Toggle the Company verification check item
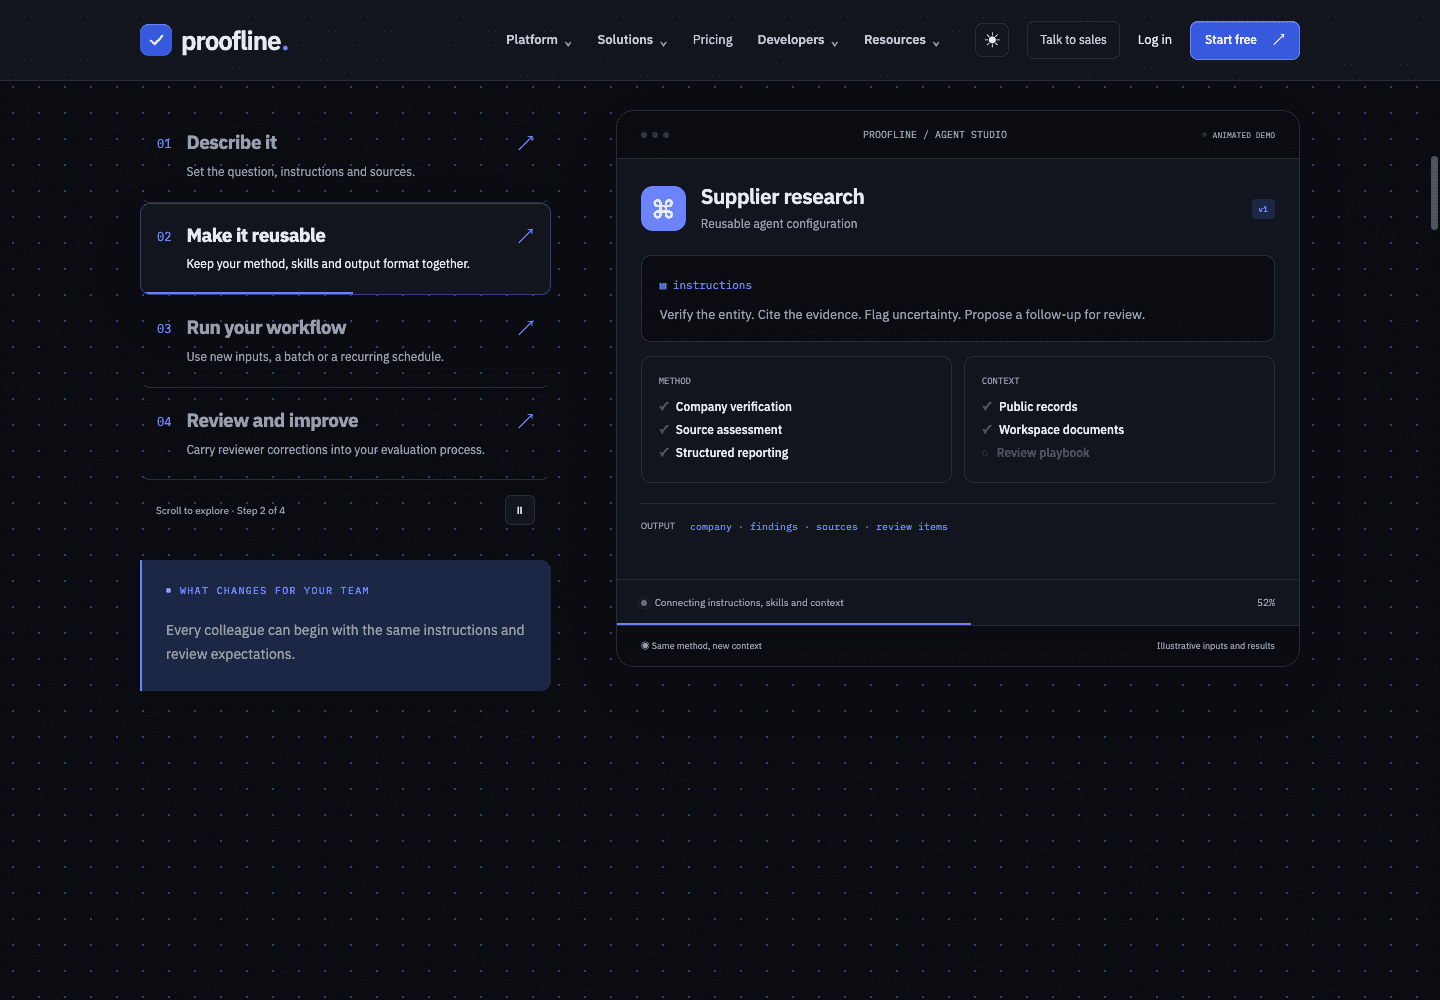This screenshot has height=1000, width=1440. (x=725, y=407)
